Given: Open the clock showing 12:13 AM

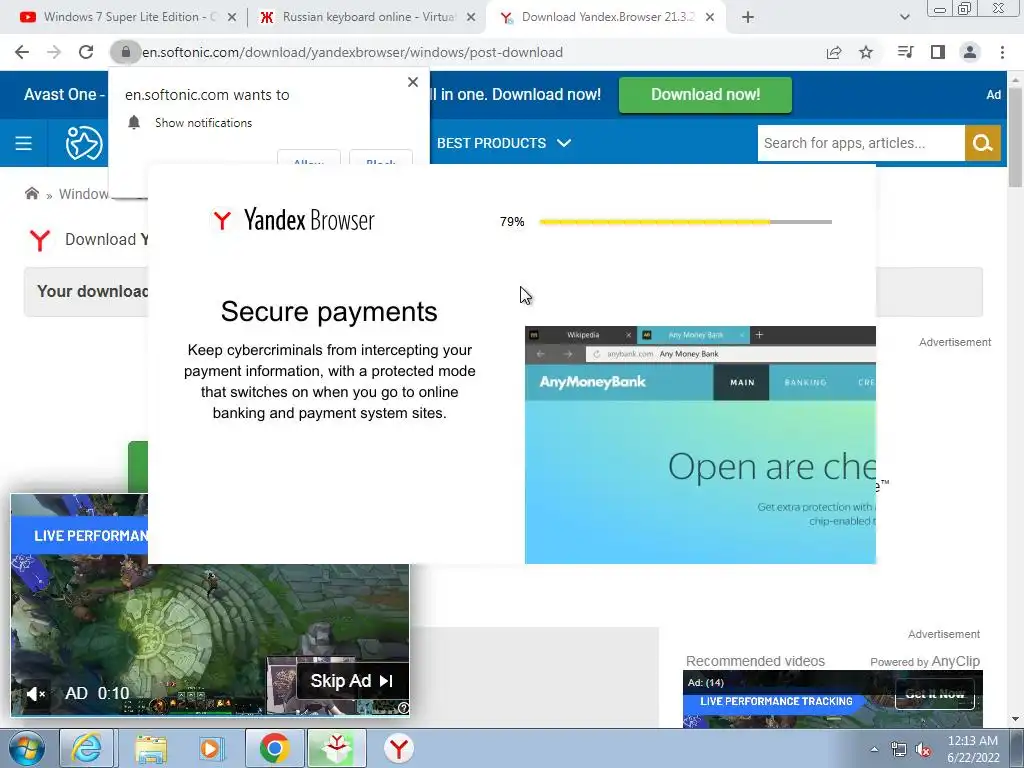Looking at the screenshot, I should 973,749.
